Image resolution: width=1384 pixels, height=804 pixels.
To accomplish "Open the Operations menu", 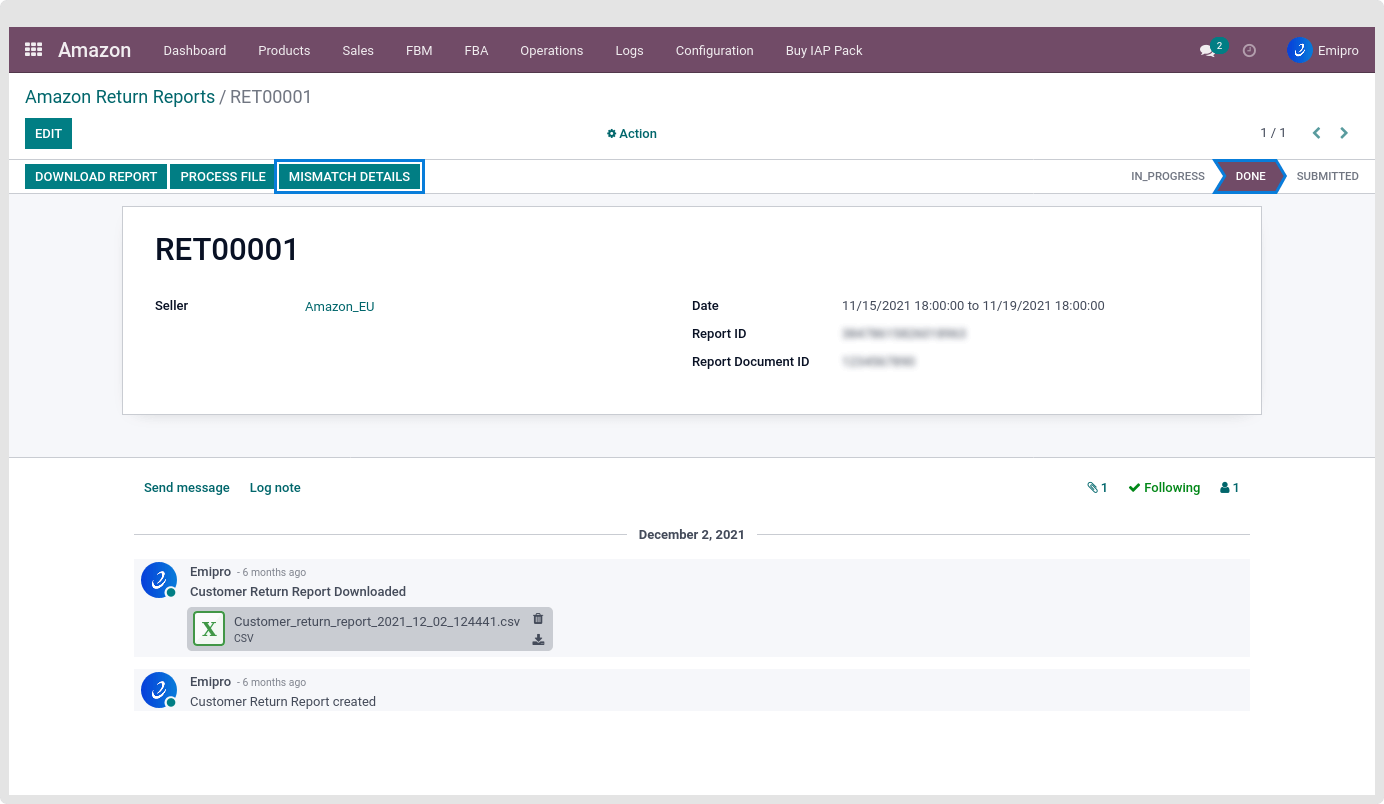I will (x=551, y=51).
